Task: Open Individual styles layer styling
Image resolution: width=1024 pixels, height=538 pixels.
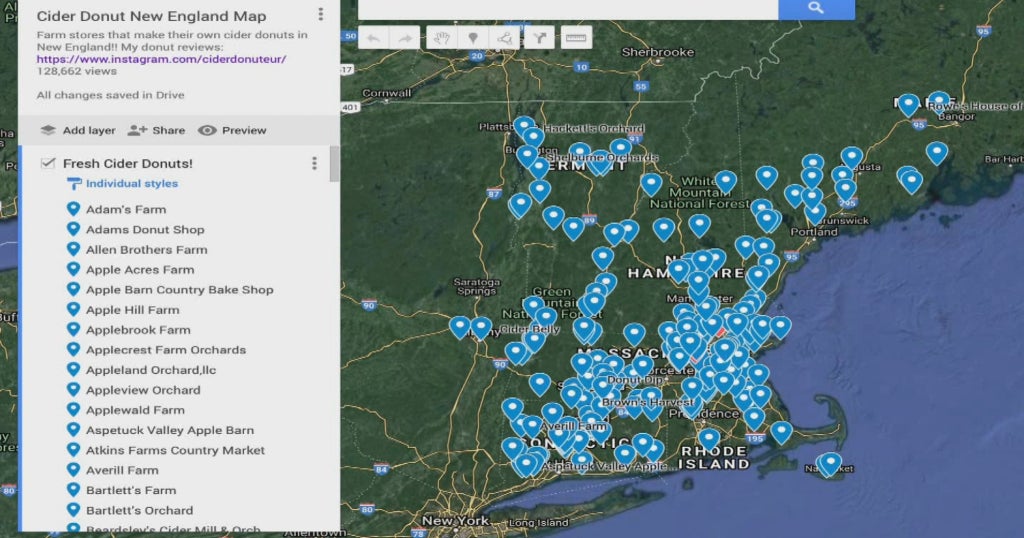Action: (x=131, y=184)
